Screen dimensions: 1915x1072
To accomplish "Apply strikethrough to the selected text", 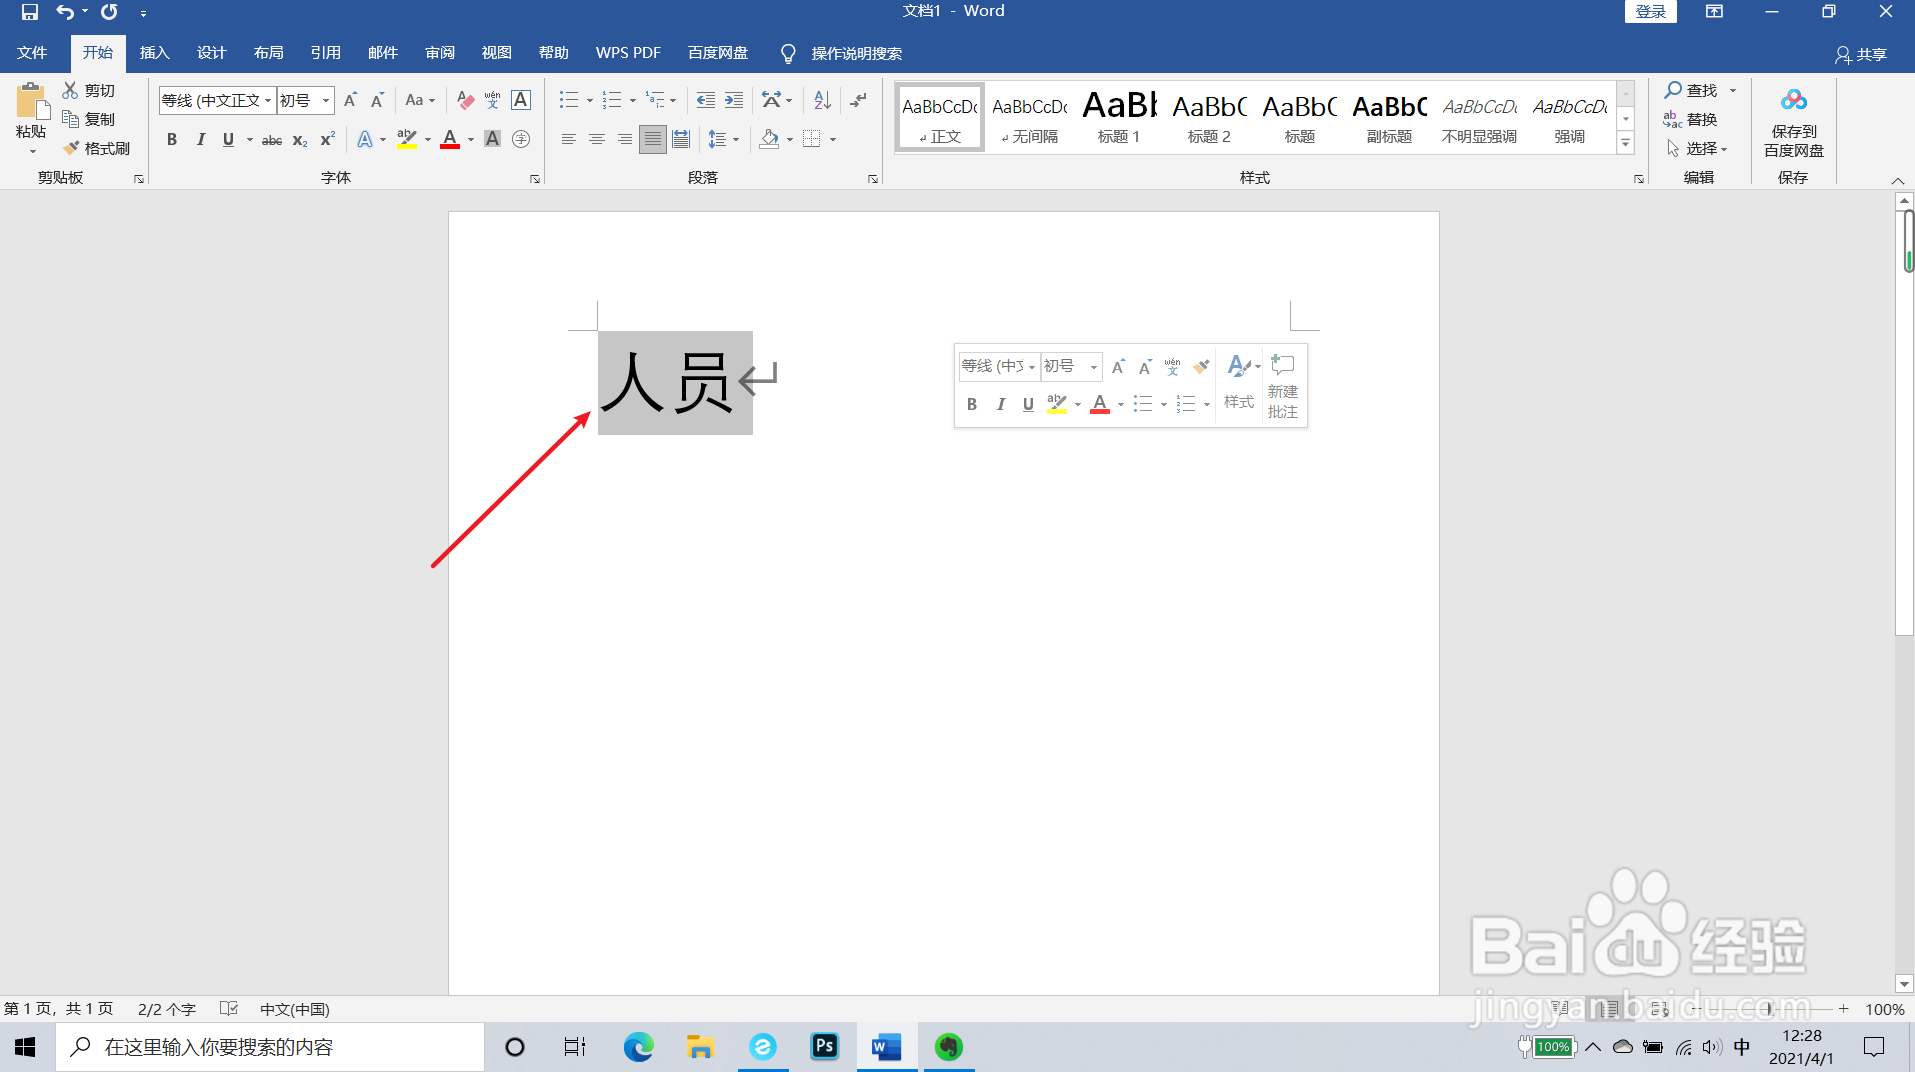I will point(271,139).
